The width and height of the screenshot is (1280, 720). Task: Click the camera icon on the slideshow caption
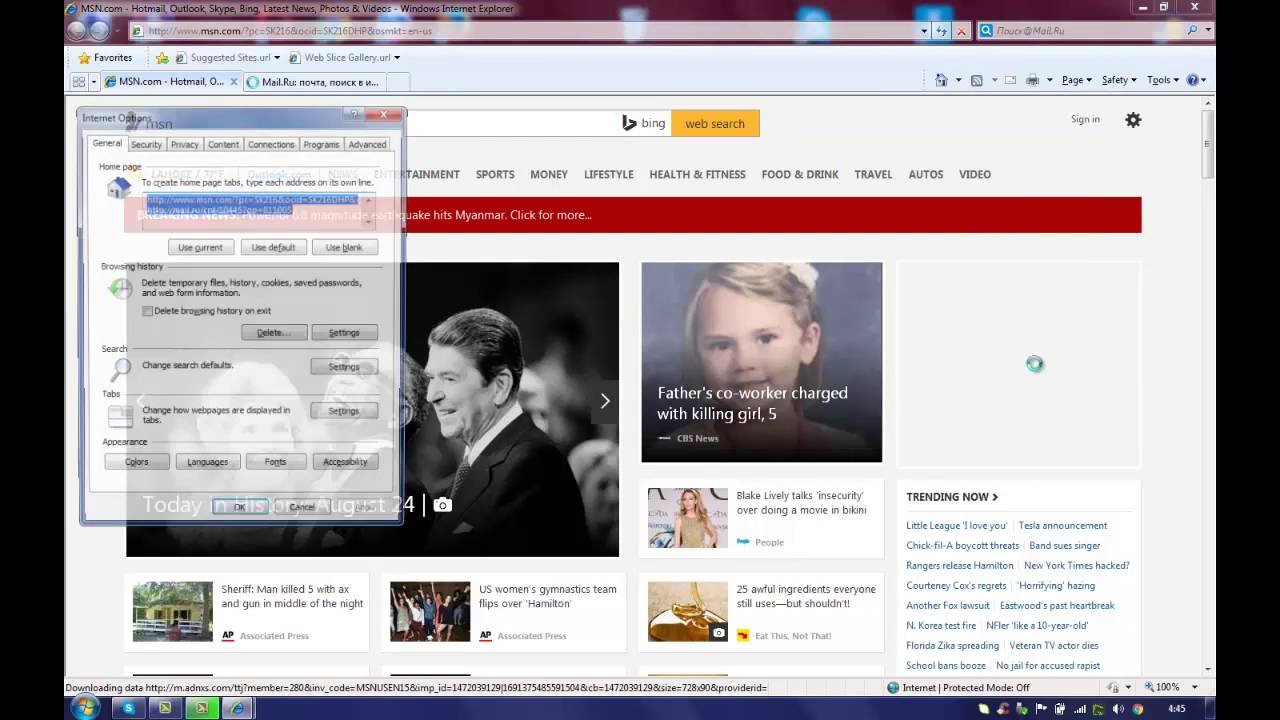click(442, 505)
